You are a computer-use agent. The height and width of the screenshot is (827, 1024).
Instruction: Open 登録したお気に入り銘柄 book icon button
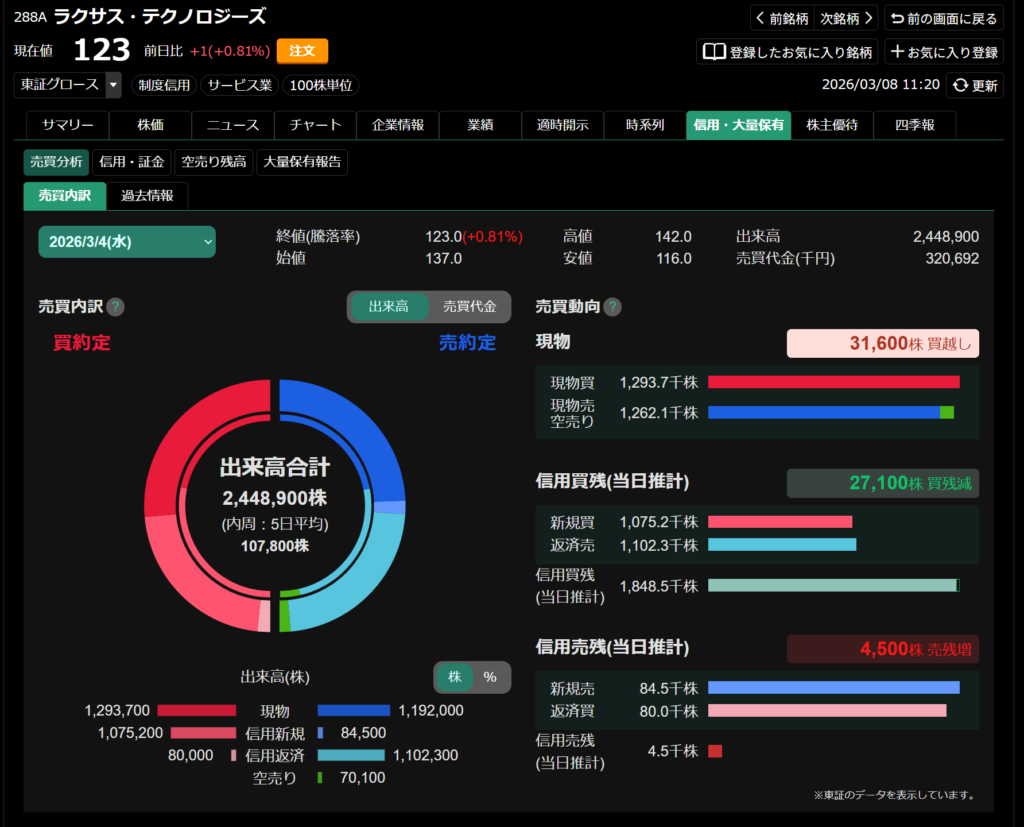786,52
